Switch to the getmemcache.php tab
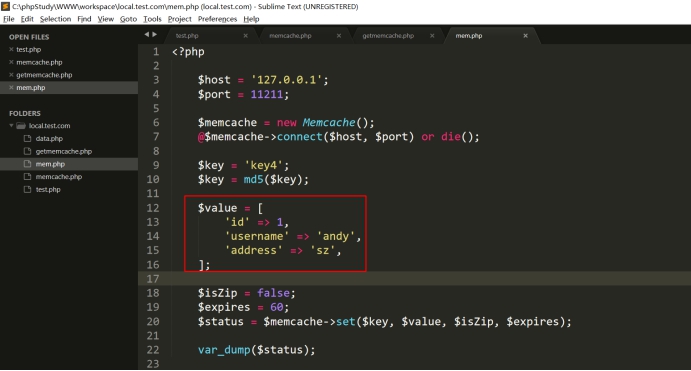The image size is (691, 371). coord(388,36)
